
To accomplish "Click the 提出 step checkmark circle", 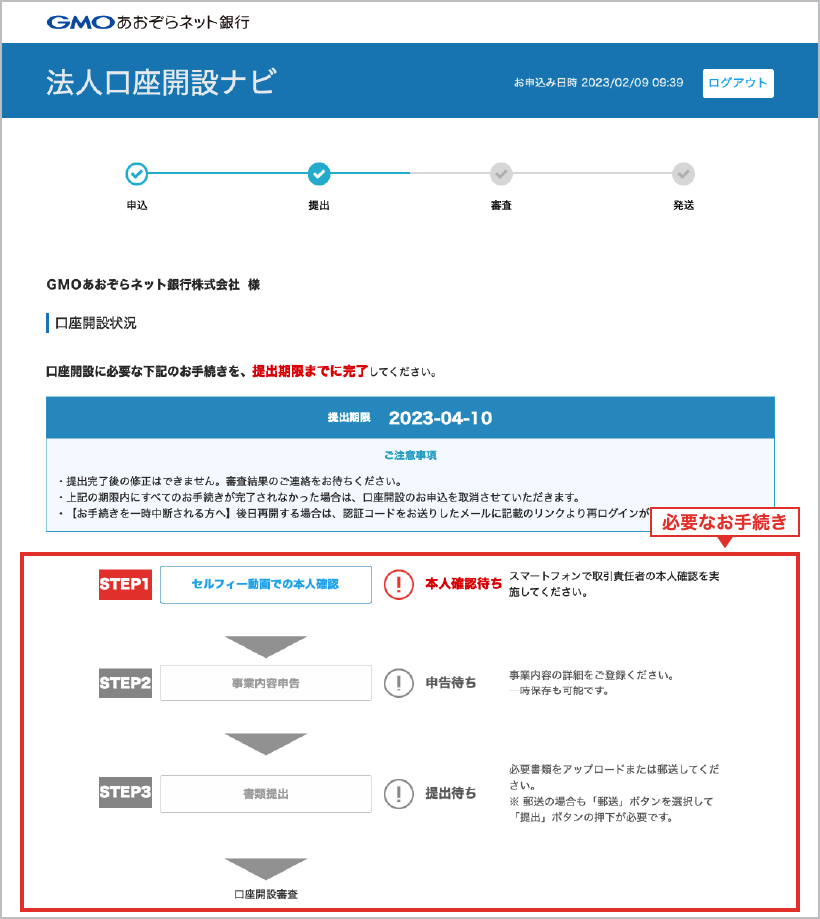I will [319, 173].
